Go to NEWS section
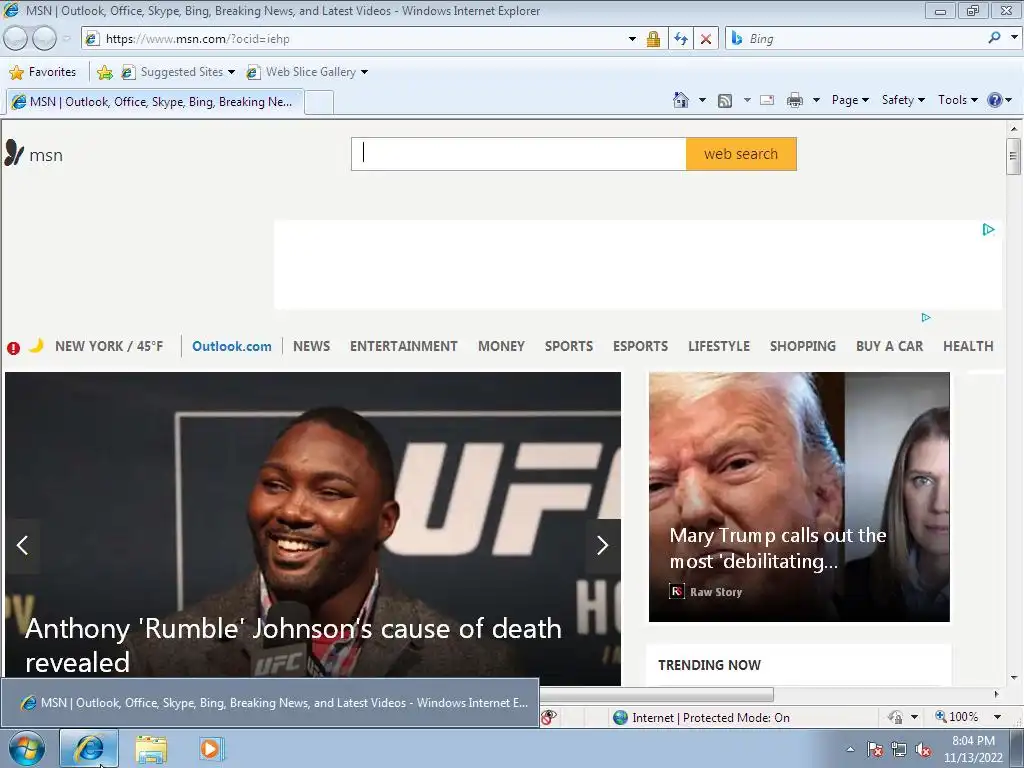This screenshot has width=1024, height=768. [312, 346]
